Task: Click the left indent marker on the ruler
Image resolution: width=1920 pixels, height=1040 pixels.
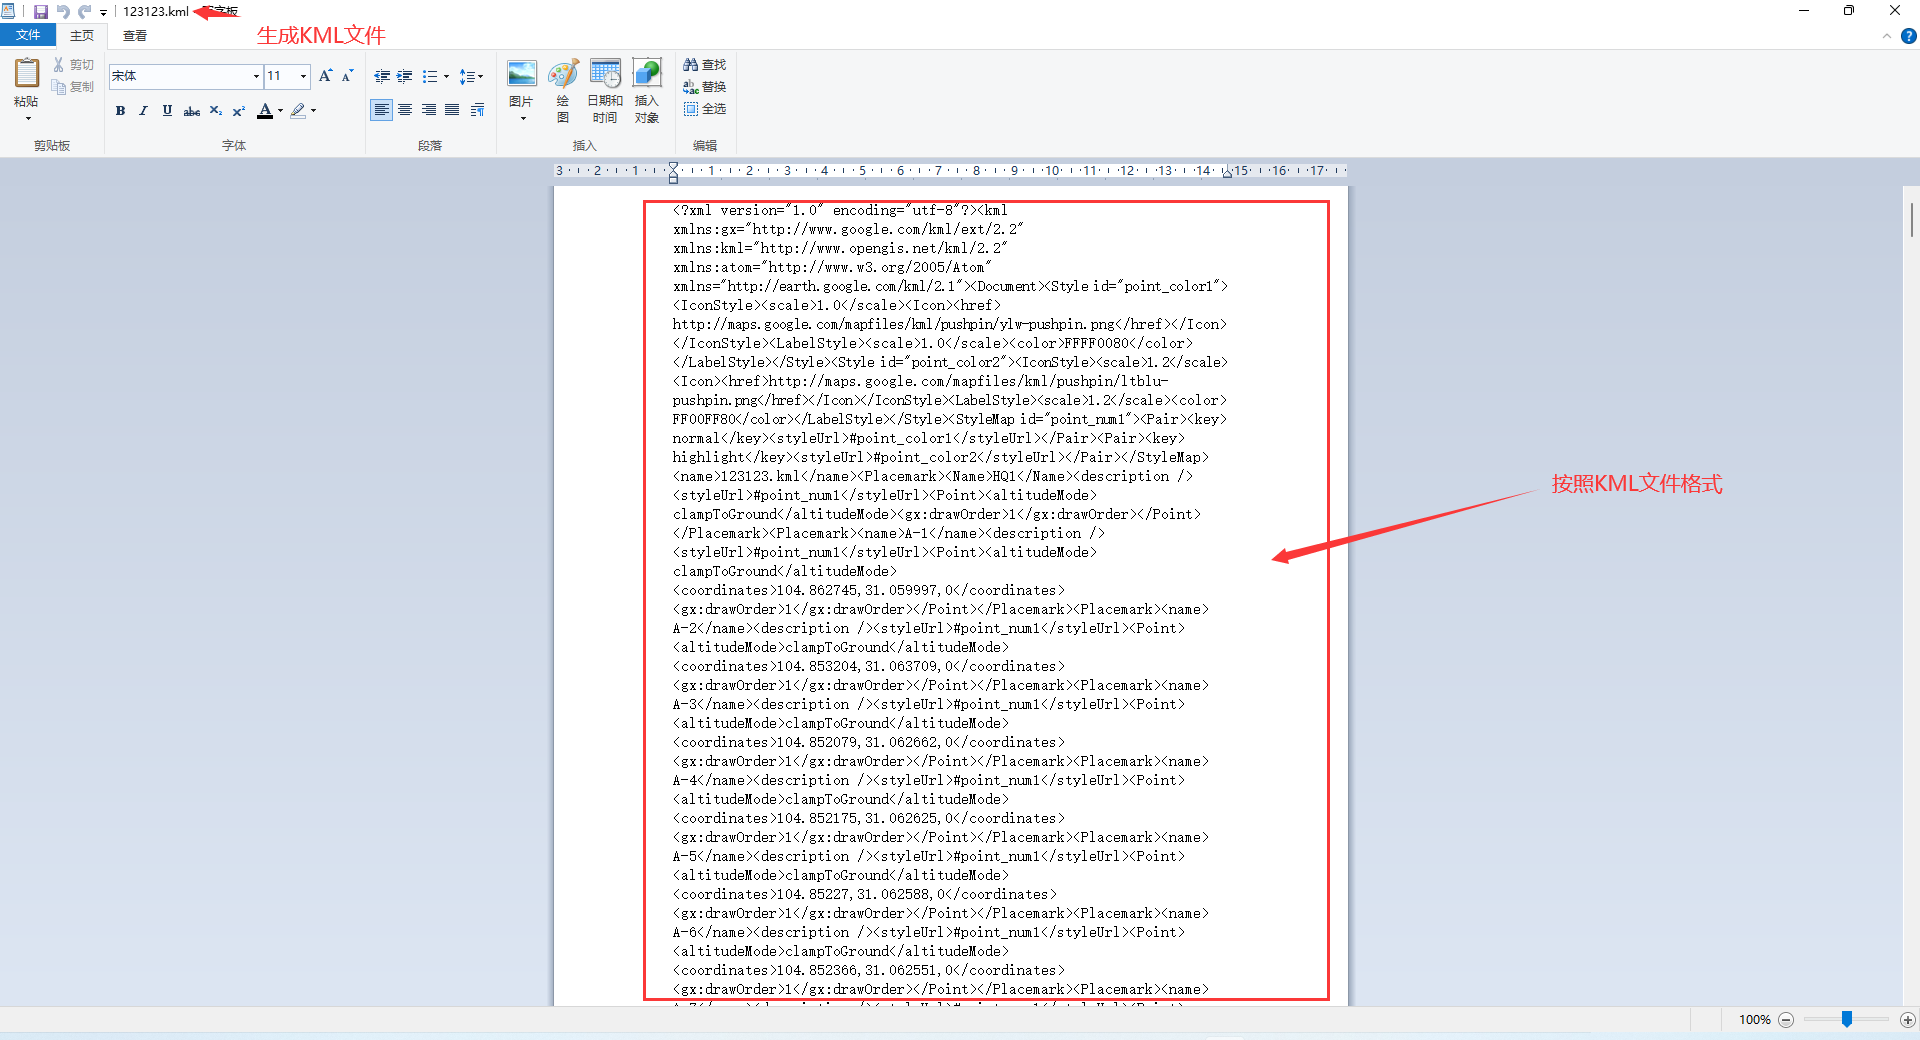Action: [x=673, y=172]
